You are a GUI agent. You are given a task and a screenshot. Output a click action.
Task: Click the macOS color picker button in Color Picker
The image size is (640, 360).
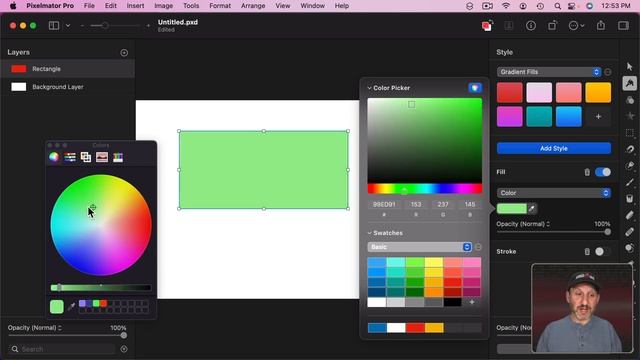[475, 88]
